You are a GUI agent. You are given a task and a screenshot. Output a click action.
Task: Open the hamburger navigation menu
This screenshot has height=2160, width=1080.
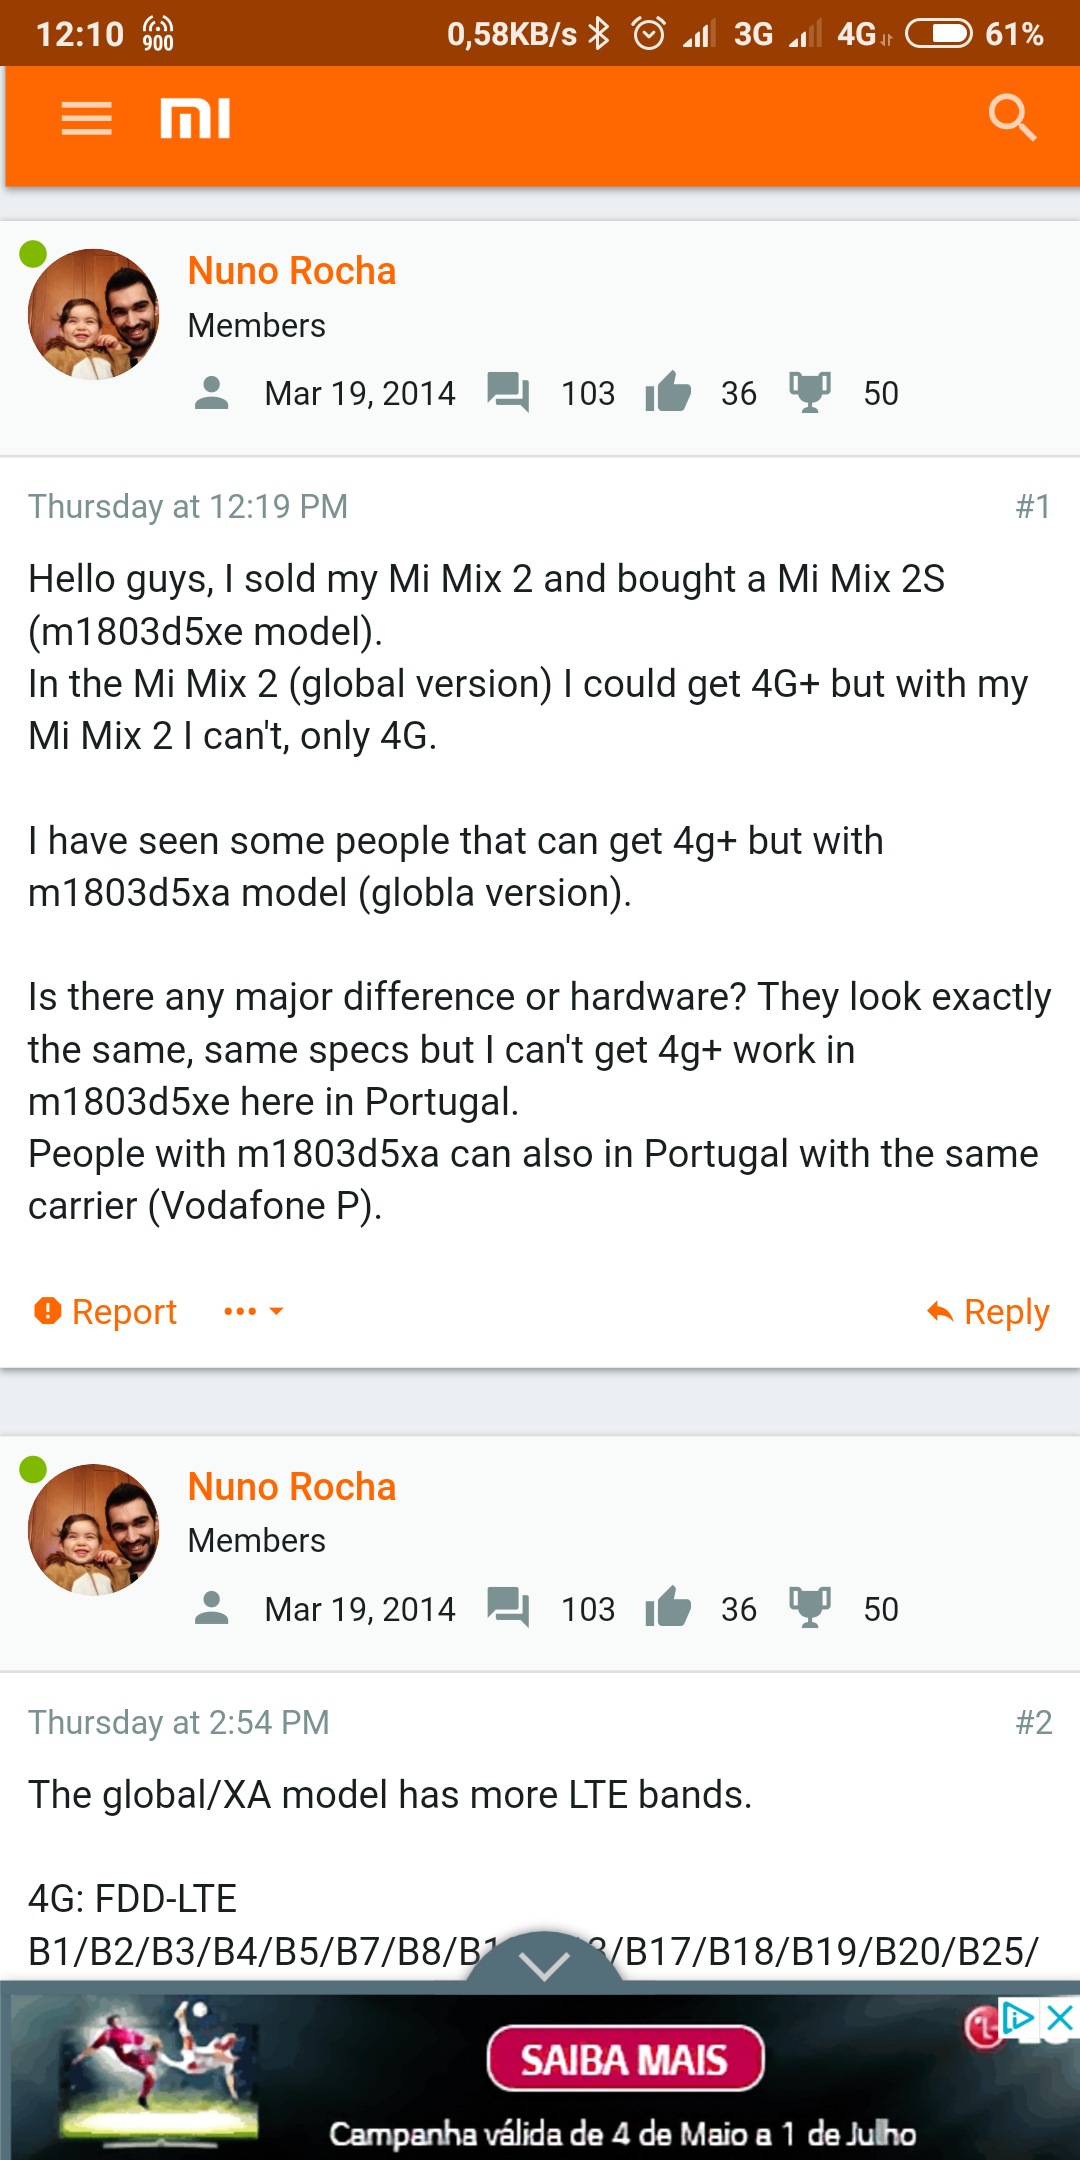point(87,119)
